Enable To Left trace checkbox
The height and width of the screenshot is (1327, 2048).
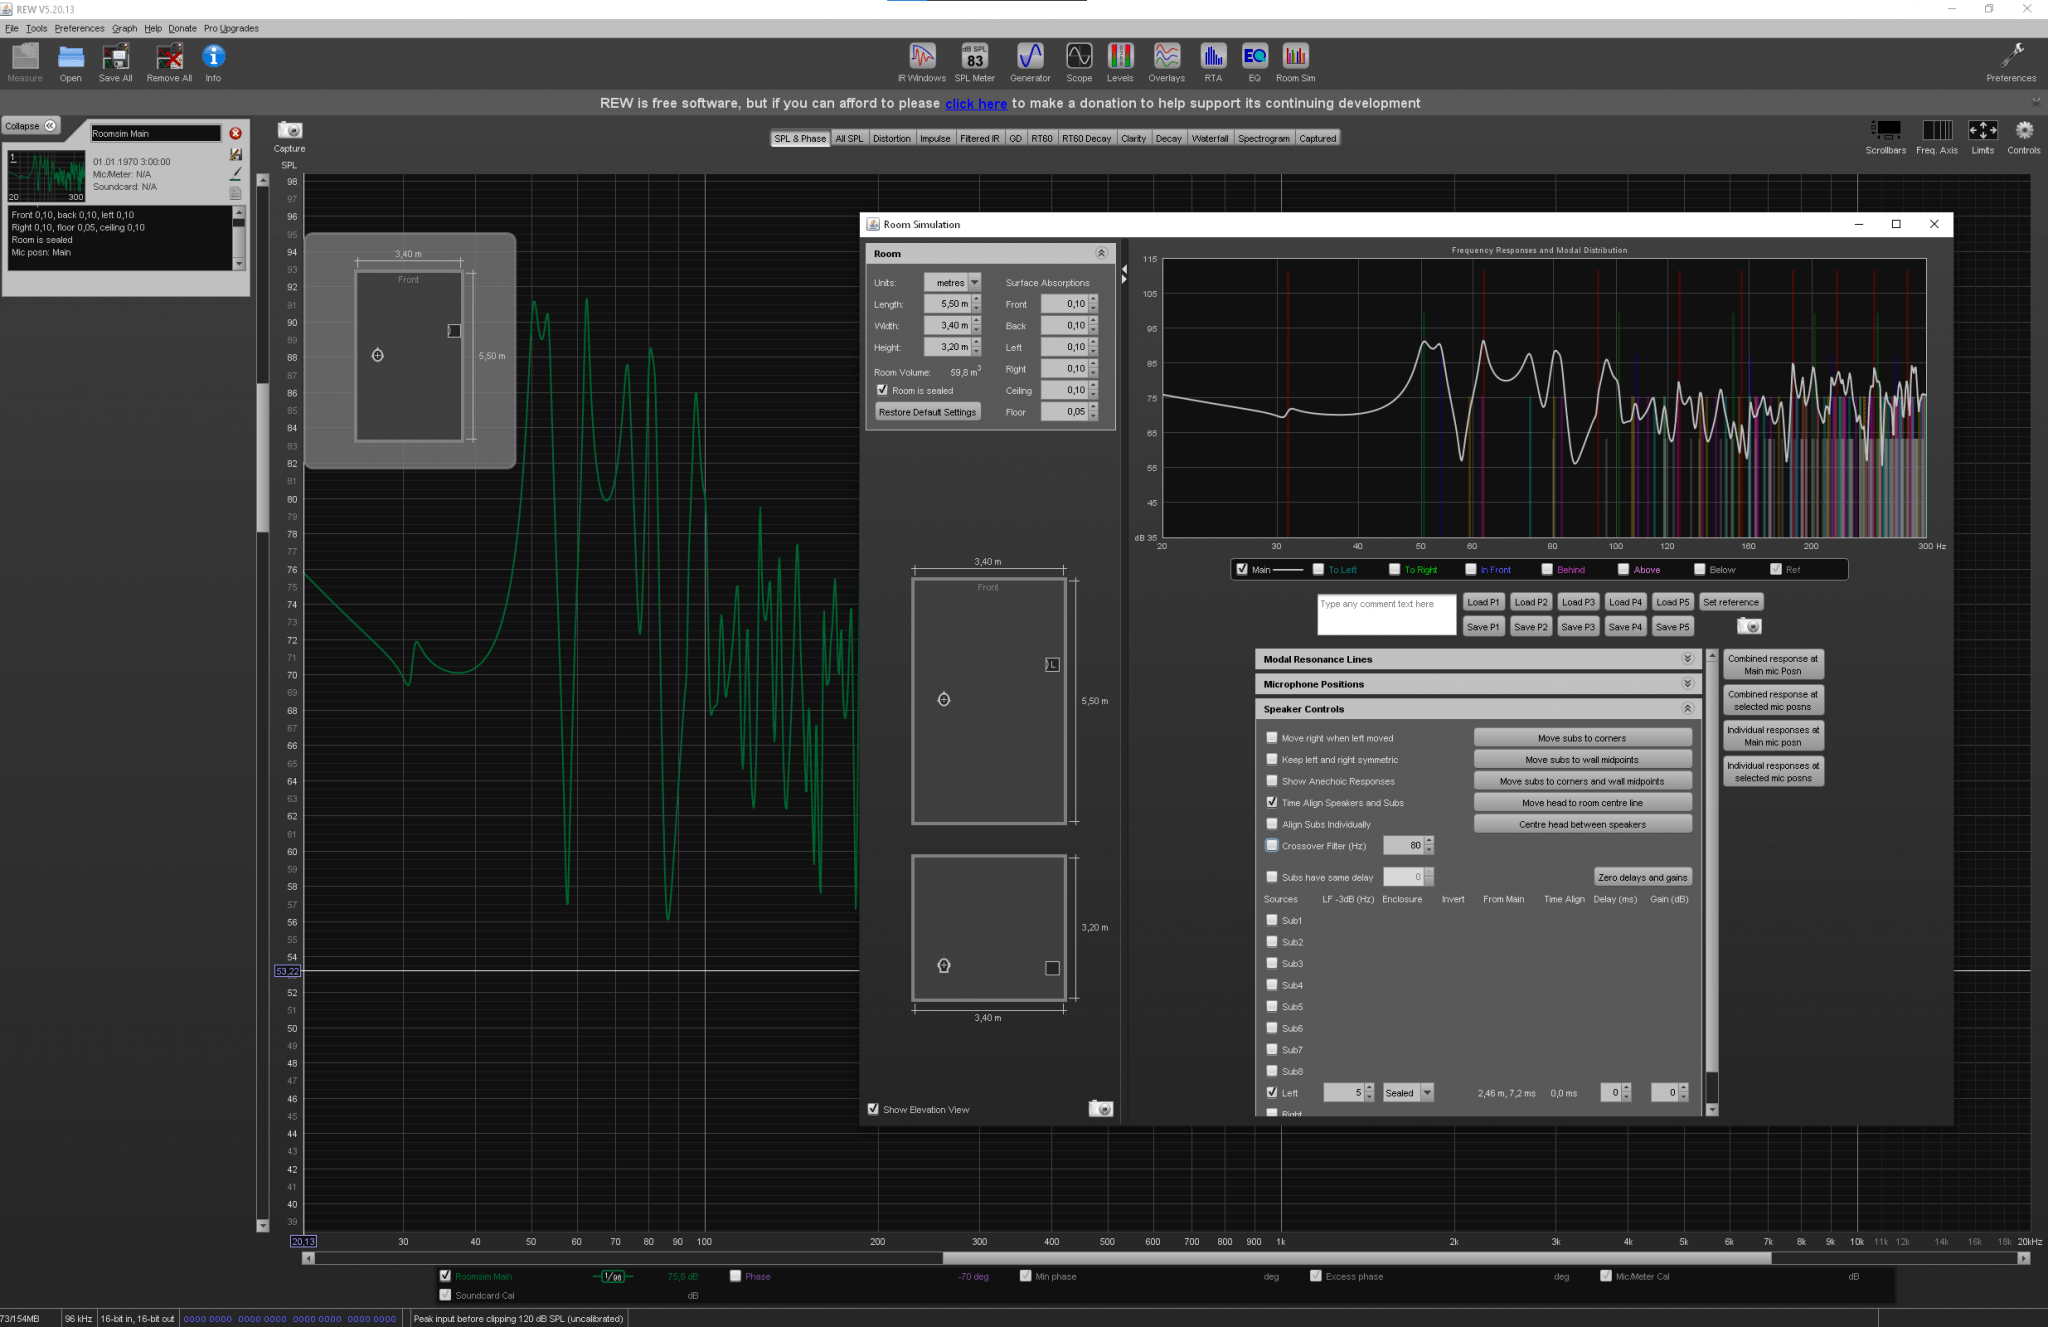[x=1318, y=569]
